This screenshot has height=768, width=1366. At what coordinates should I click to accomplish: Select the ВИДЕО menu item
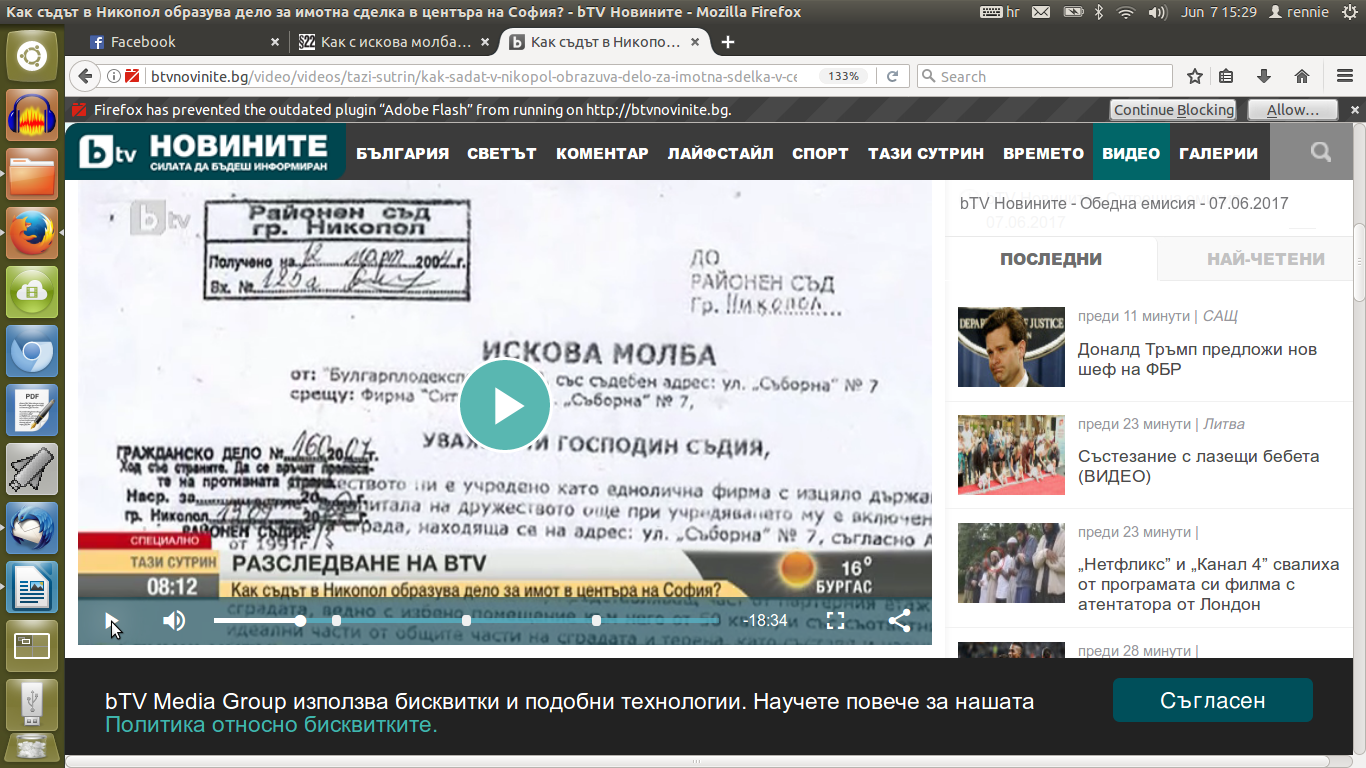click(1131, 153)
